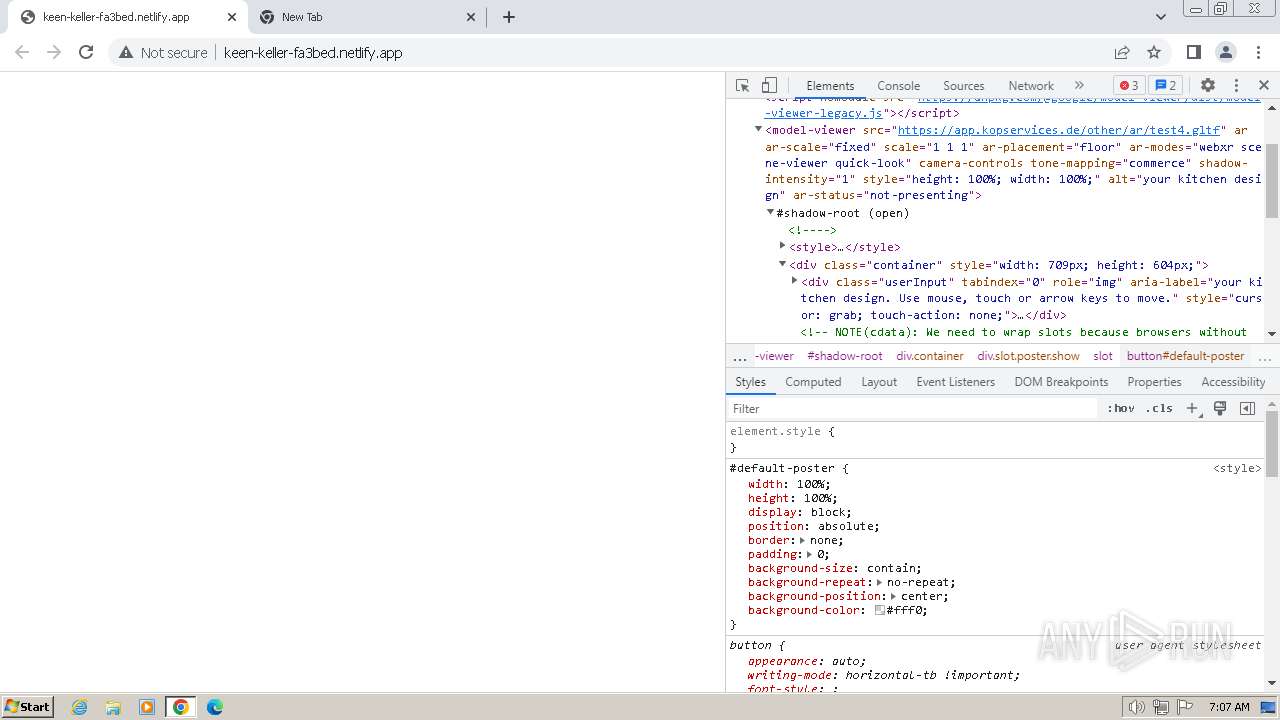
Task: Select the button#default-poster breadcrumb
Action: (x=1185, y=356)
